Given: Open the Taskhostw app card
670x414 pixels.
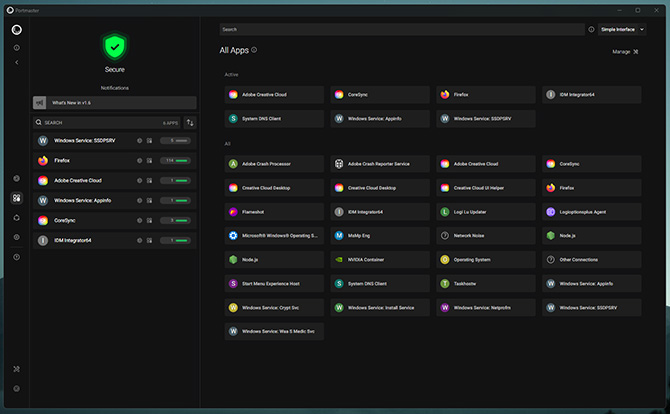Looking at the screenshot, I should tap(486, 284).
